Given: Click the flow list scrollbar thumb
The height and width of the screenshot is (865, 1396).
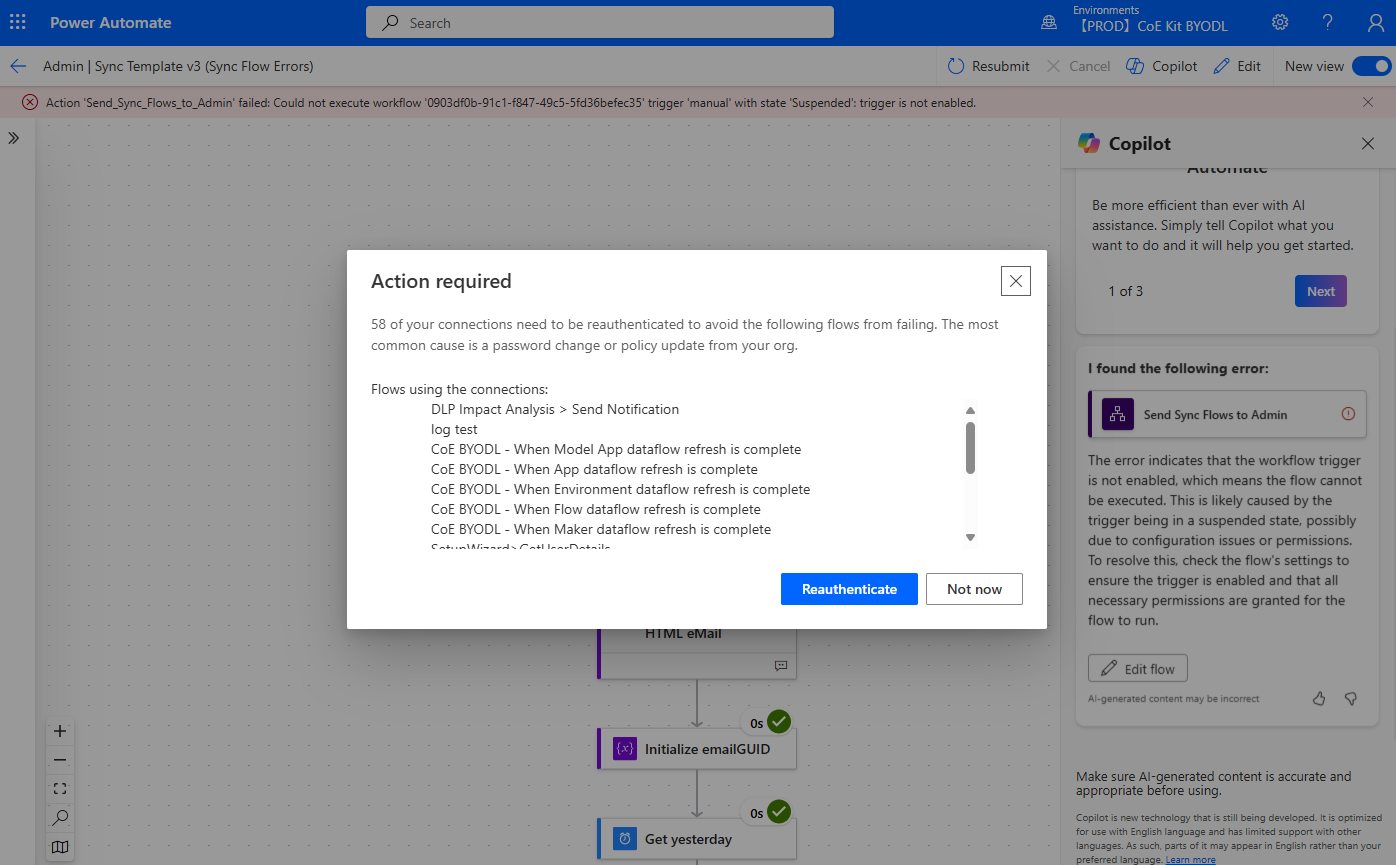Looking at the screenshot, I should tap(970, 447).
